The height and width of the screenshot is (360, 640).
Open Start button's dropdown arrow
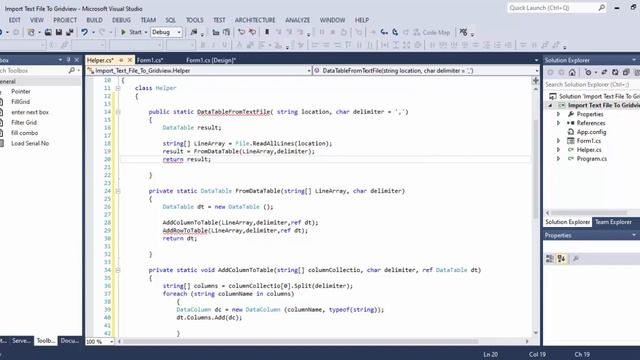(146, 32)
